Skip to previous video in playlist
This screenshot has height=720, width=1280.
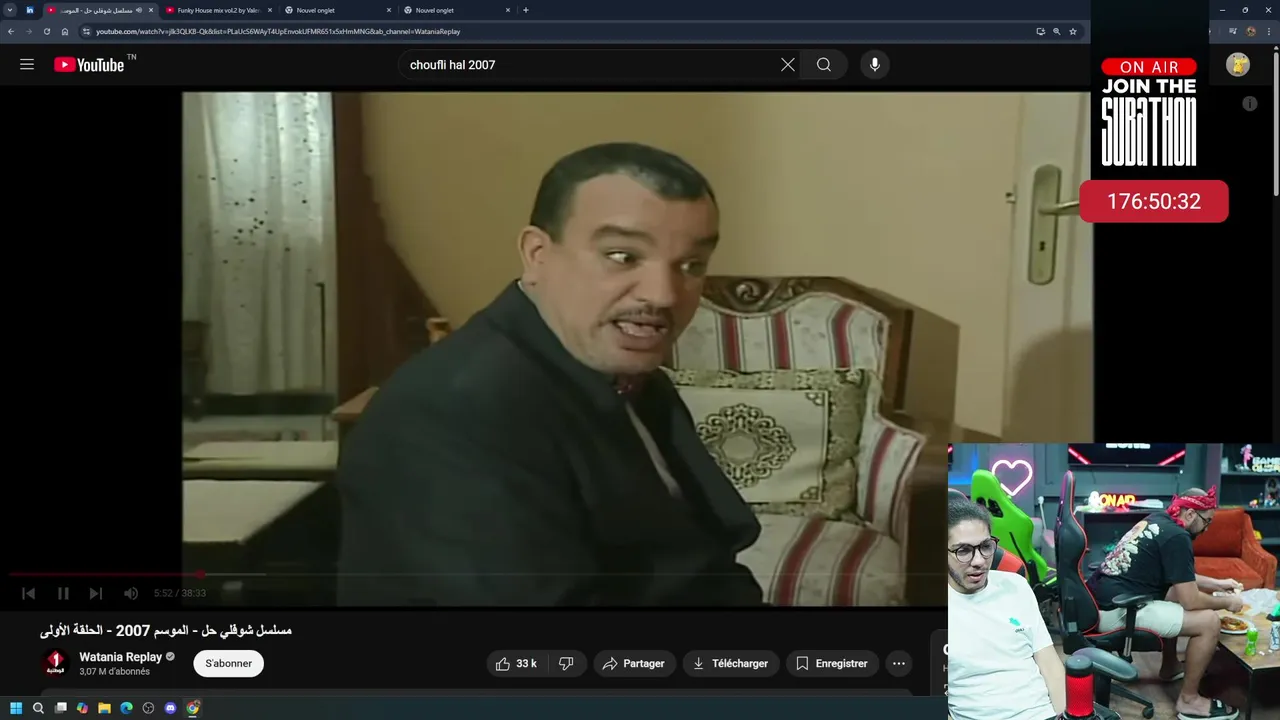[29, 593]
